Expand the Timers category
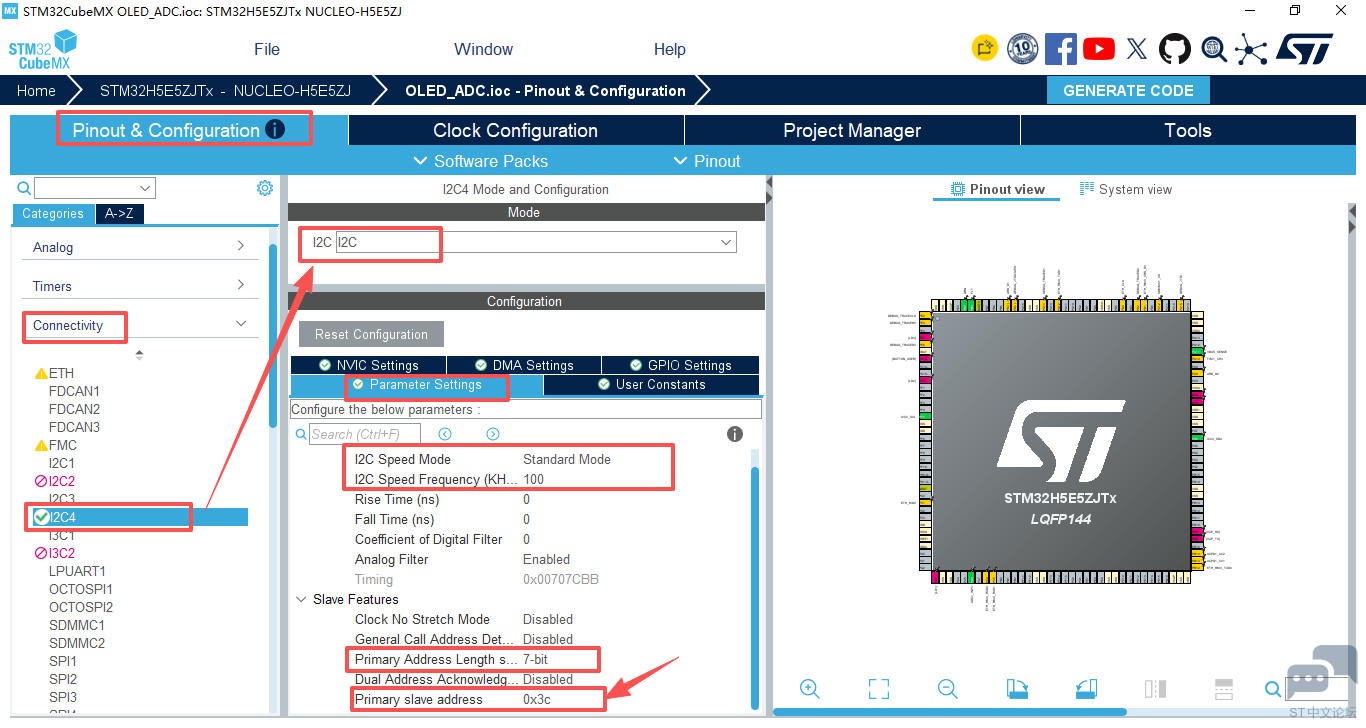This screenshot has width=1366, height=728. coord(139,286)
